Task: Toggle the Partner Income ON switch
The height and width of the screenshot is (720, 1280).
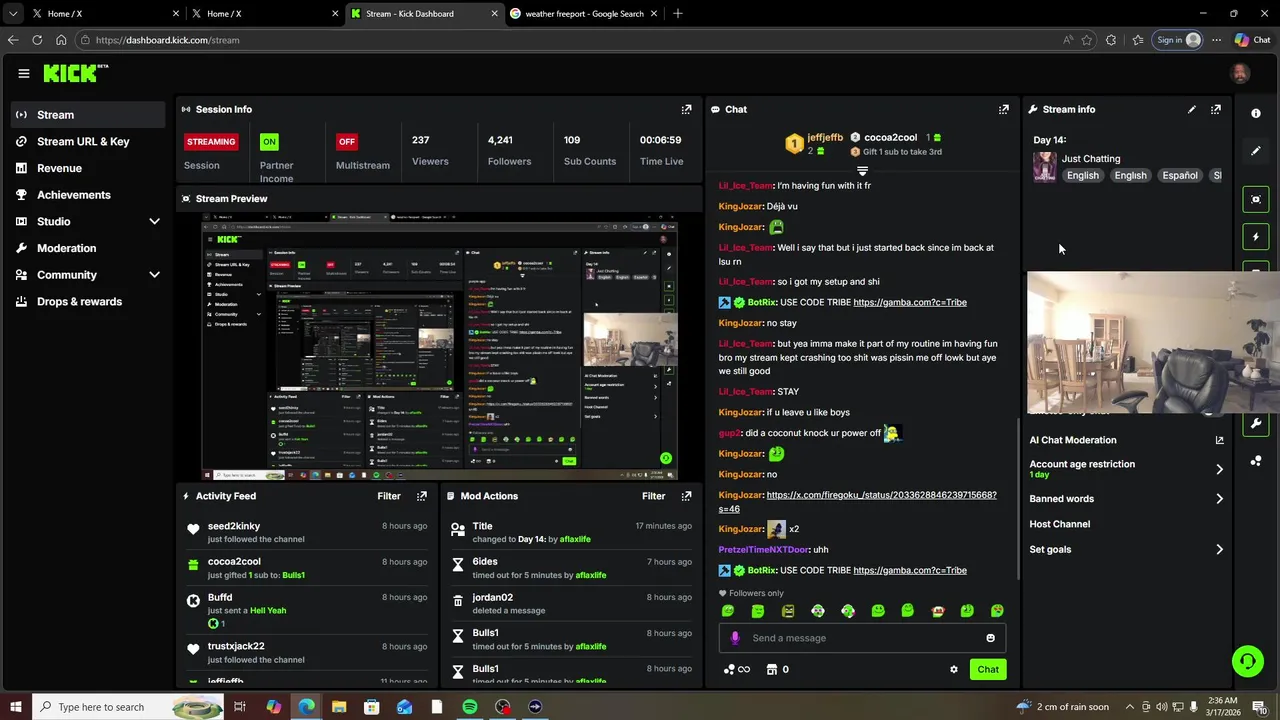Action: [269, 142]
